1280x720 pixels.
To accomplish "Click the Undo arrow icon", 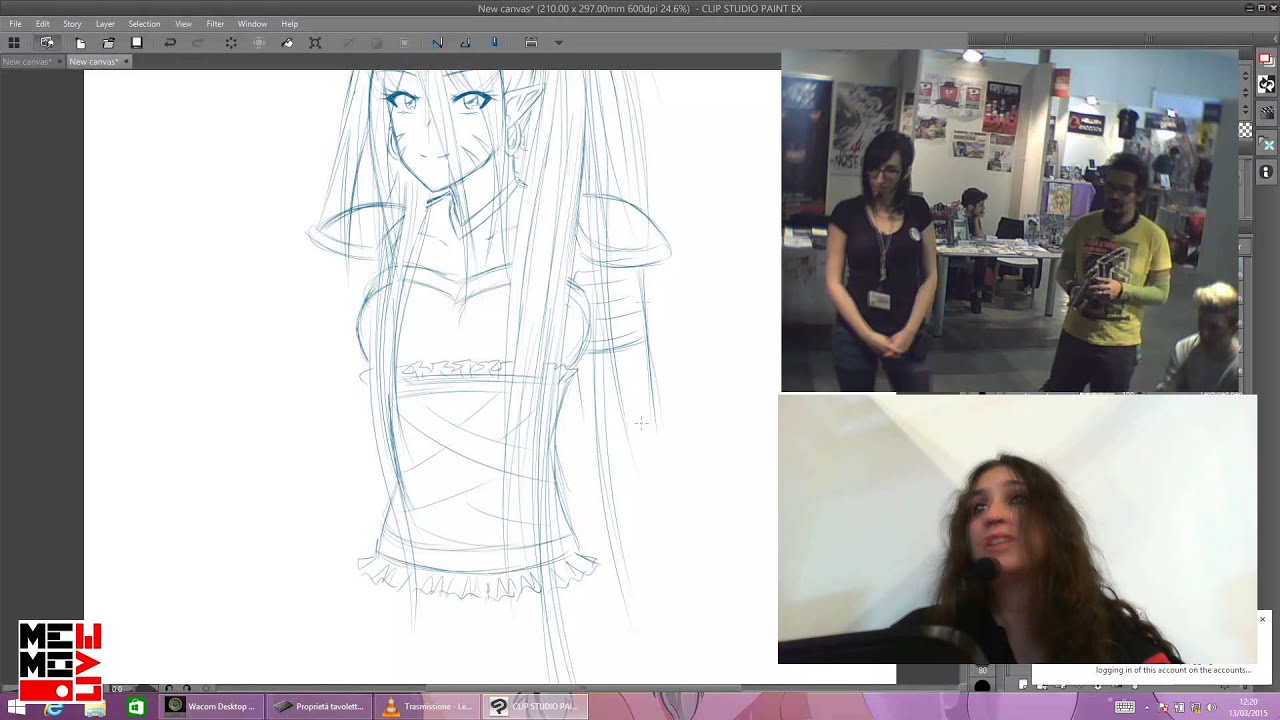I will pos(170,43).
